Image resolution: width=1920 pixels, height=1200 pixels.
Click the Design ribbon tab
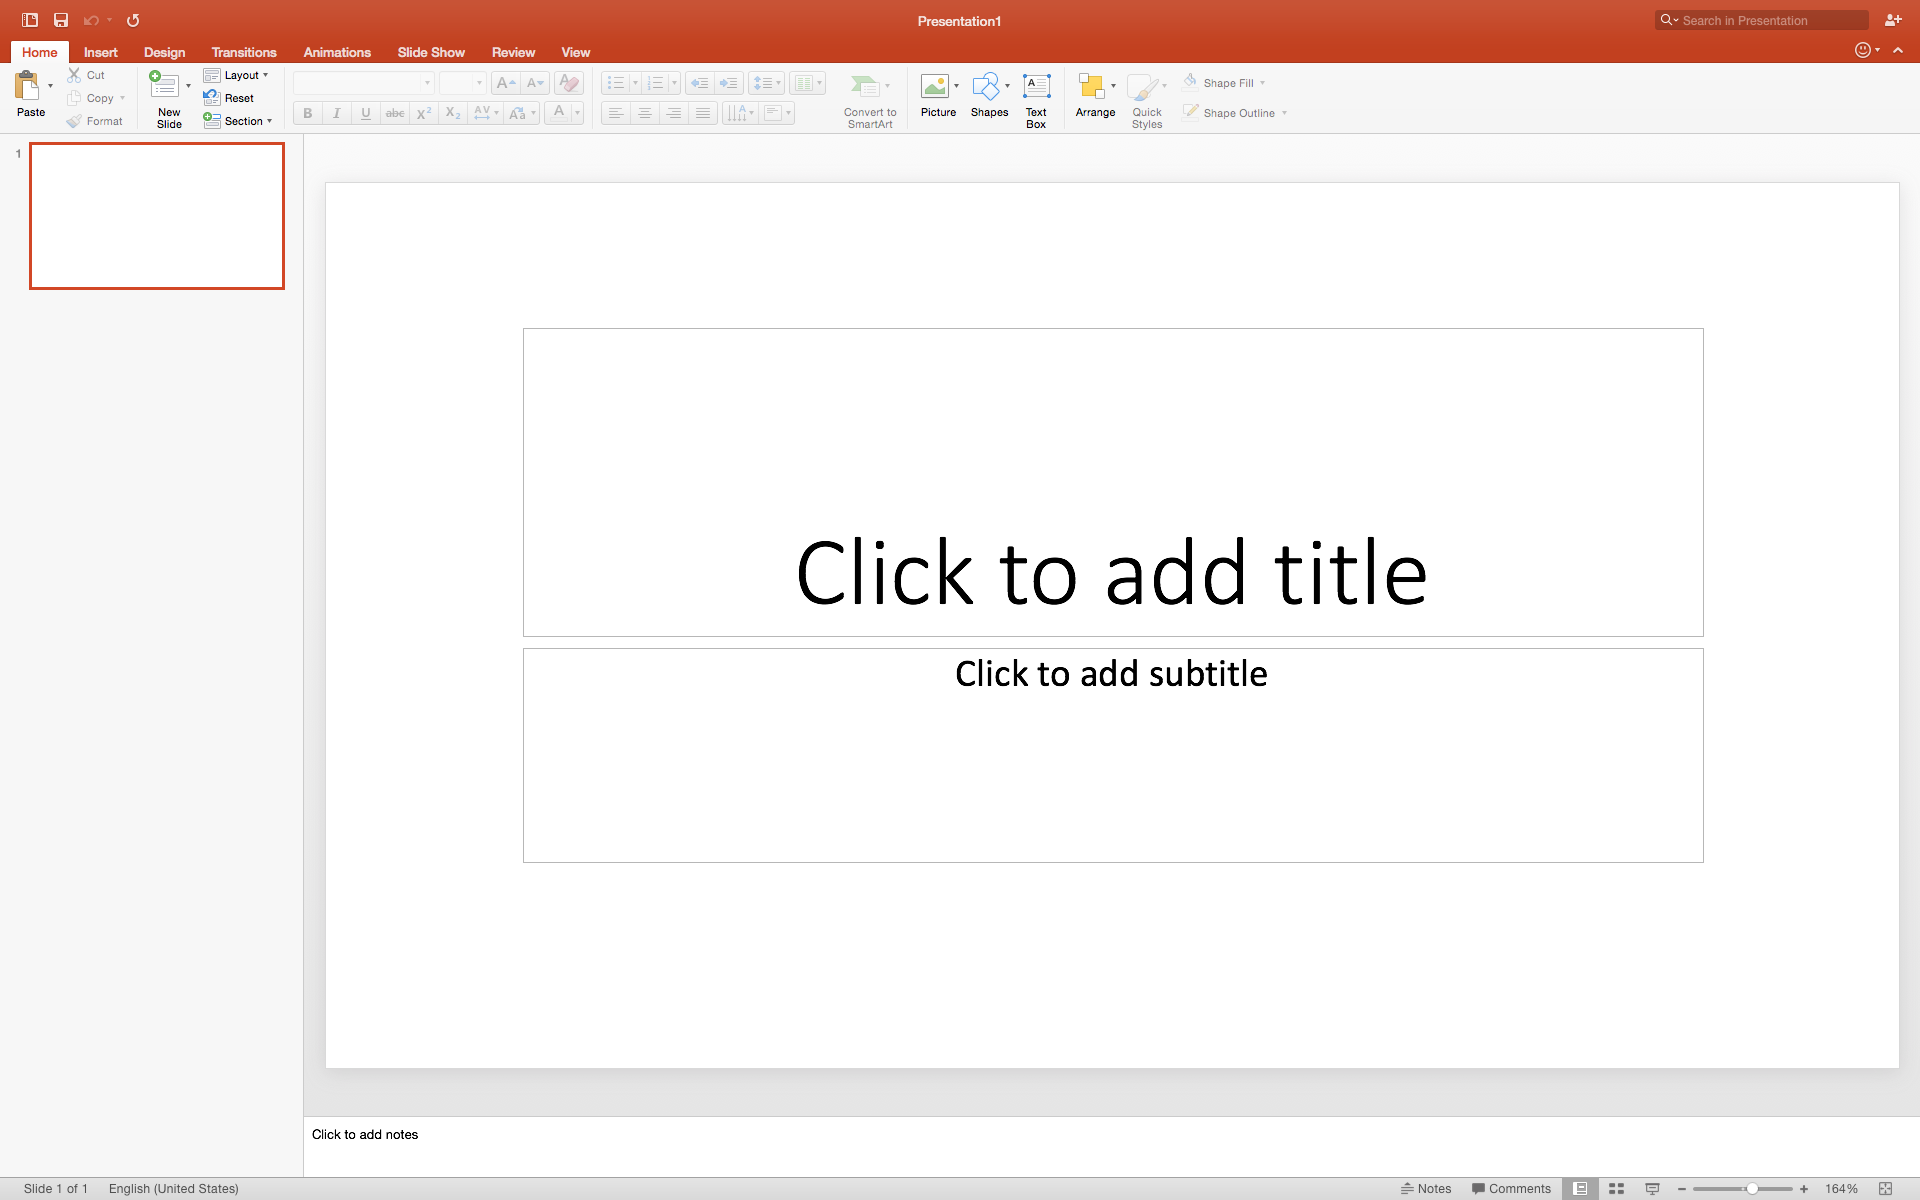pos(163,53)
